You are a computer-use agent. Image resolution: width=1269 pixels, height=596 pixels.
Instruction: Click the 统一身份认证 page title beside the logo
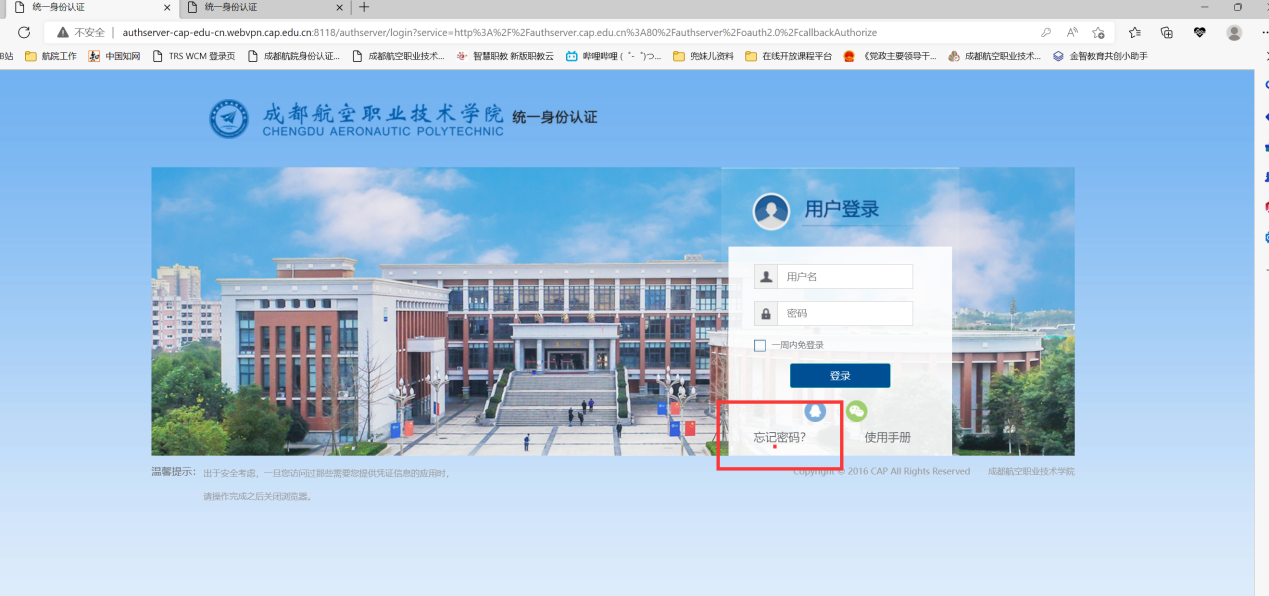(x=554, y=117)
